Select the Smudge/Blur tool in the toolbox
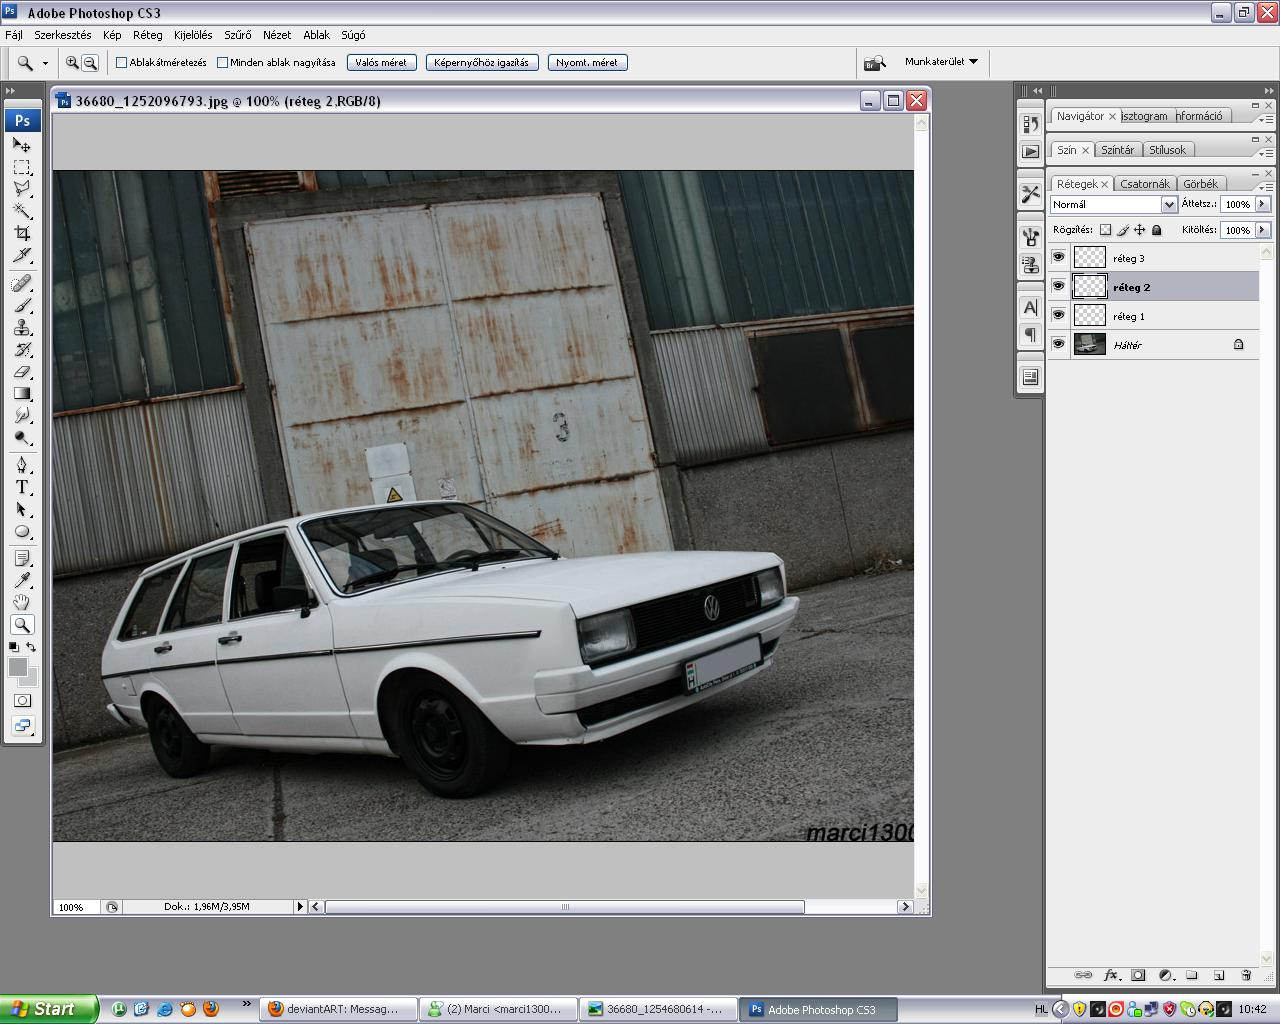Screen dimensions: 1280x1024 click(22, 416)
